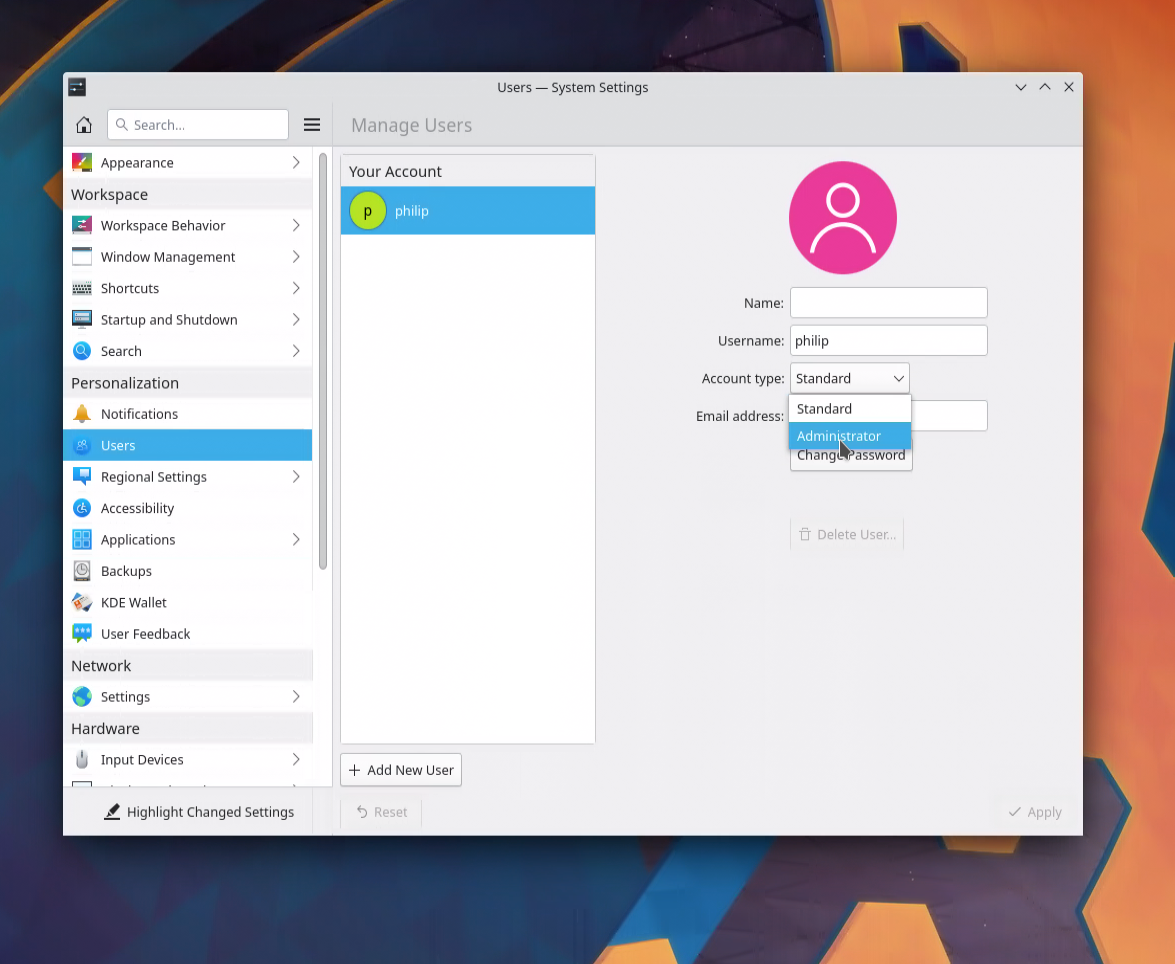The height and width of the screenshot is (964, 1175).
Task: Click the Account type combo box
Action: (849, 378)
